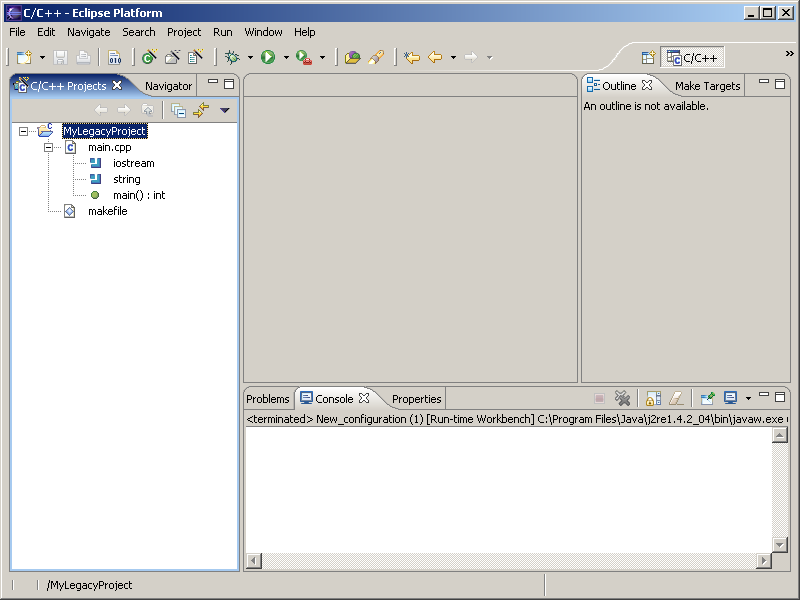
Task: Click the Debug bug icon in toolbar
Action: click(x=232, y=58)
